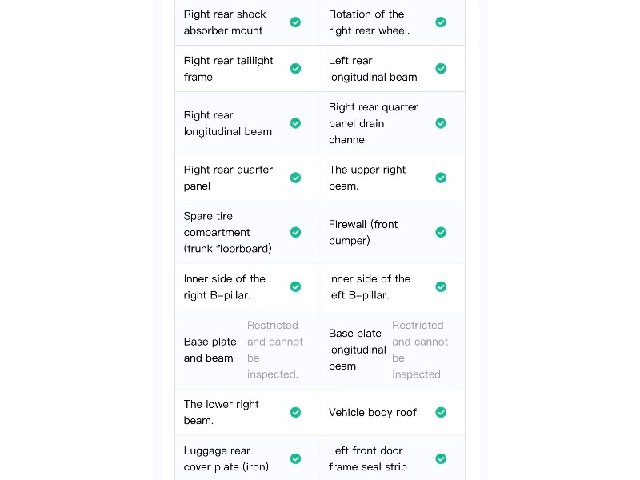The width and height of the screenshot is (640, 480).
Task: Click check icon for Right rear longitudinal beam
Action: (x=296, y=123)
